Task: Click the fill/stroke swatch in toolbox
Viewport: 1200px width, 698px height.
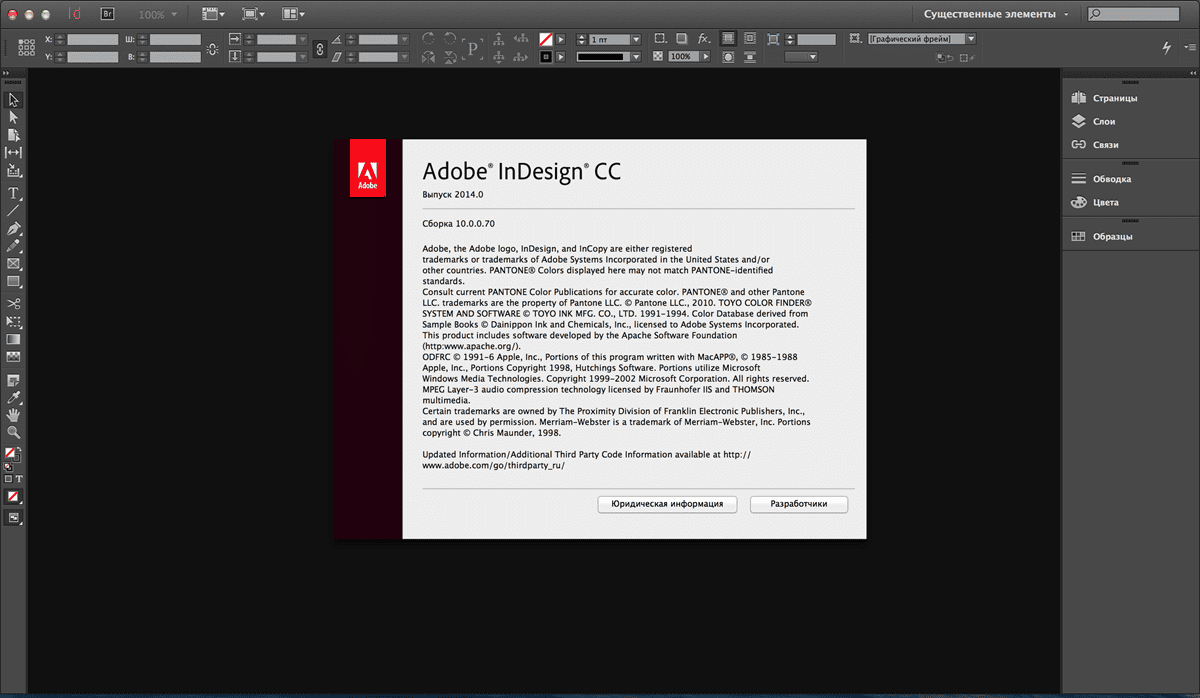Action: 13,455
